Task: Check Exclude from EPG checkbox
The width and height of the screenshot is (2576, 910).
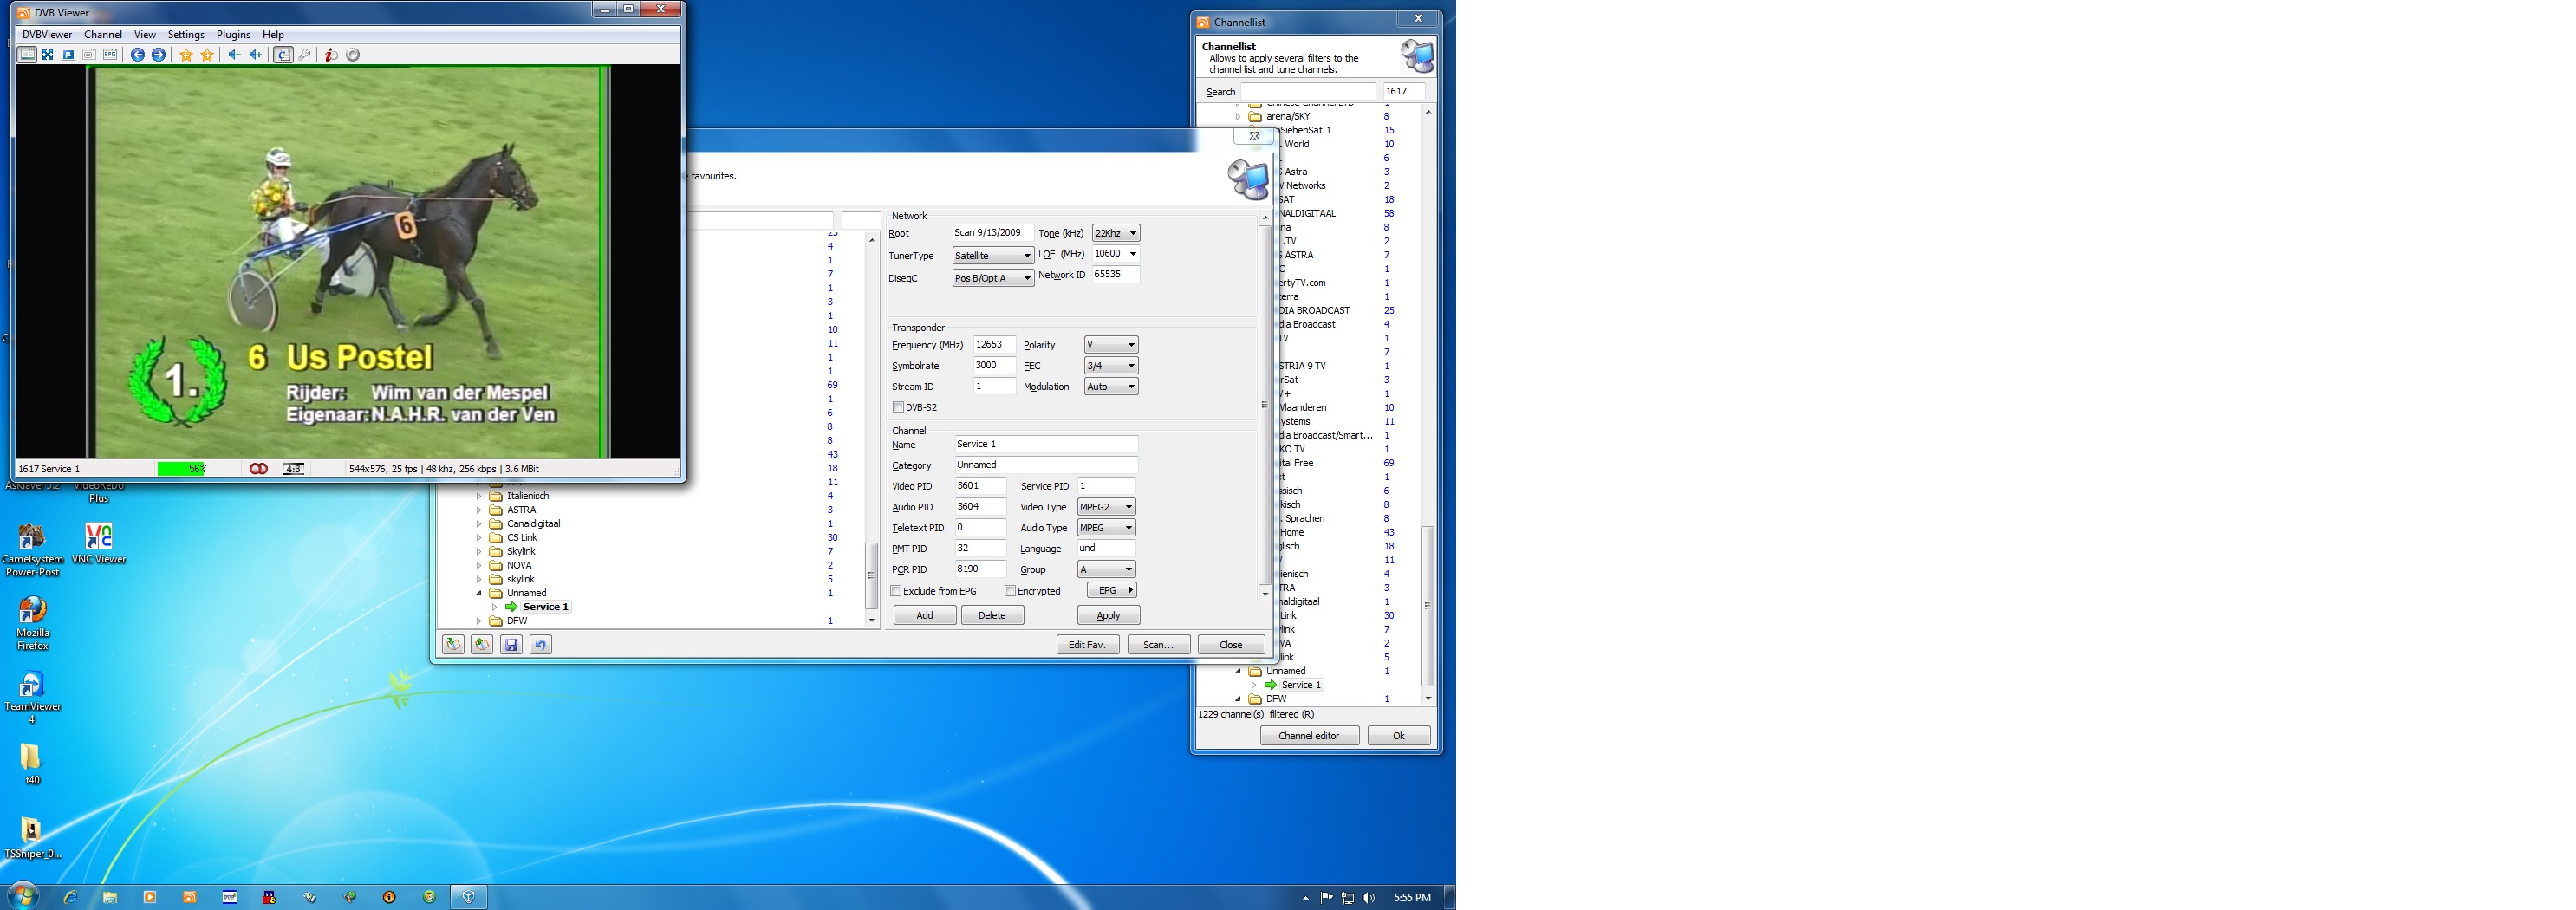Action: pyautogui.click(x=896, y=591)
